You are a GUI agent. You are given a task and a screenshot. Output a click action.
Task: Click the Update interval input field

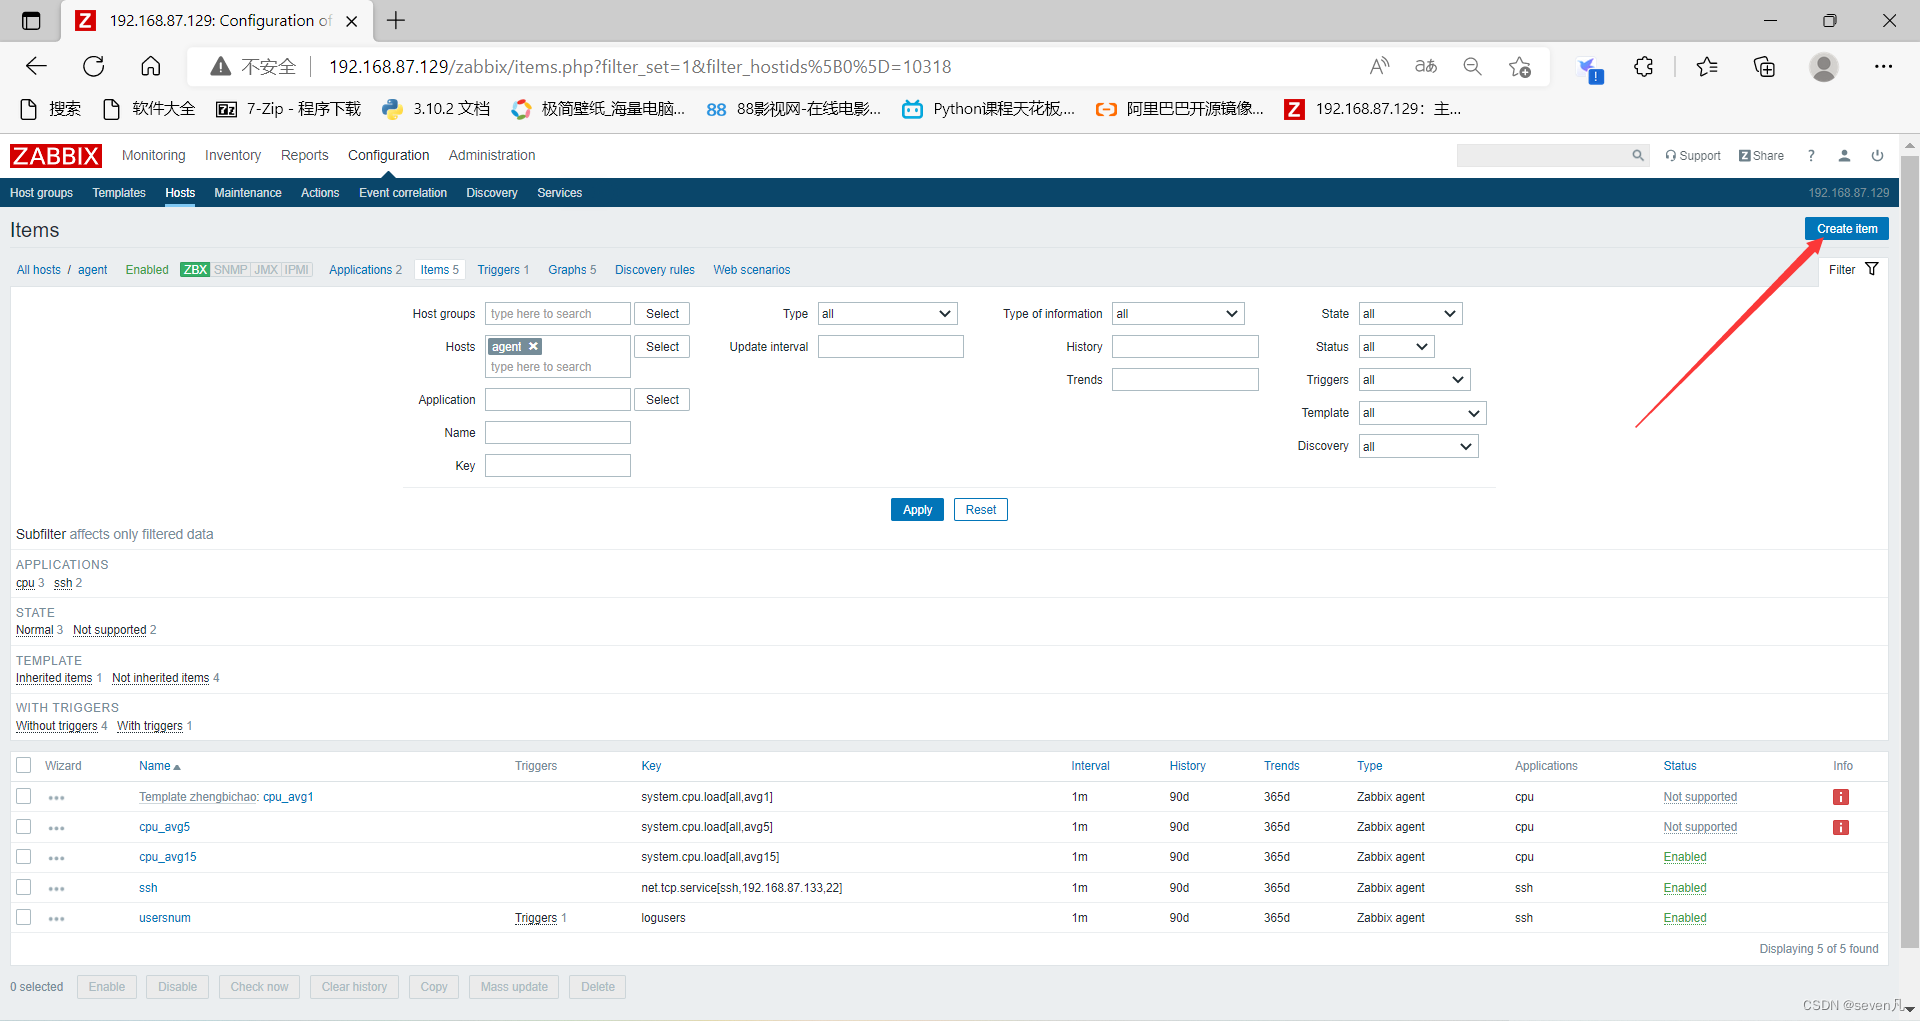(891, 347)
